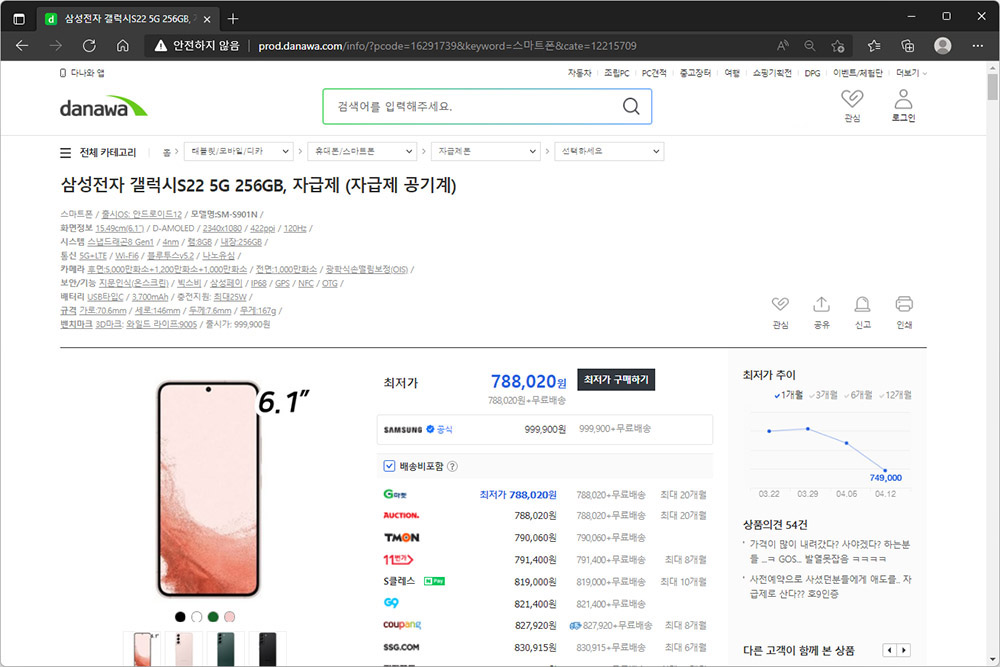Open browser collections icon
1000x667 pixels.
click(907, 46)
